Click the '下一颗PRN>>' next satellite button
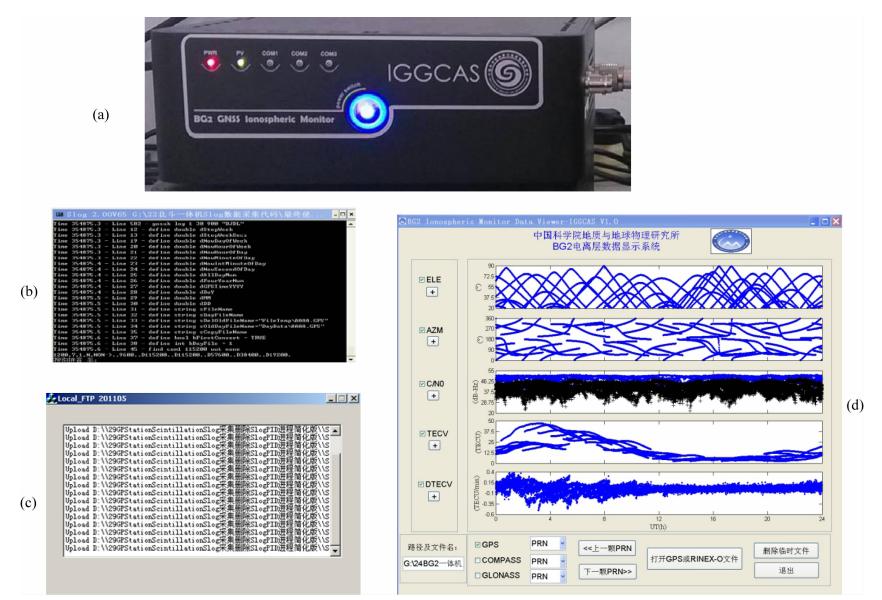The width and height of the screenshot is (882, 600). click(607, 571)
